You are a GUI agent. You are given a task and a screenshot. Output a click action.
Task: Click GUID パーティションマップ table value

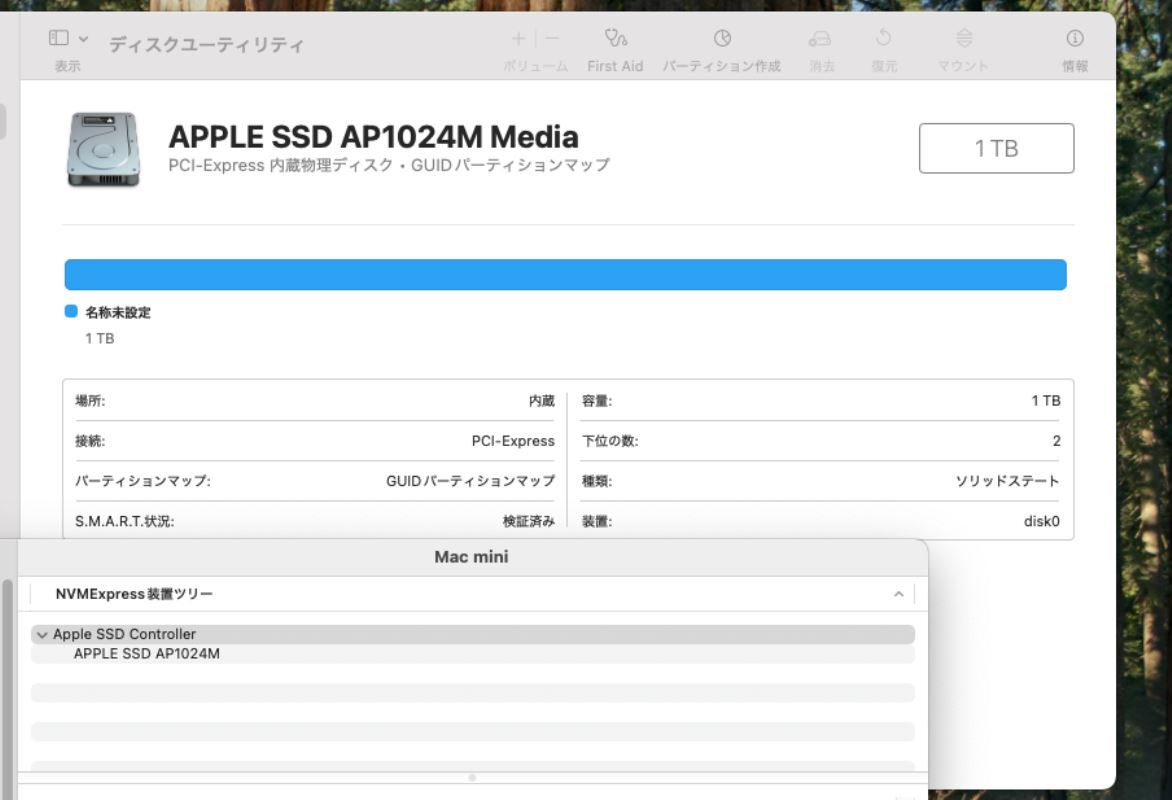tap(470, 481)
